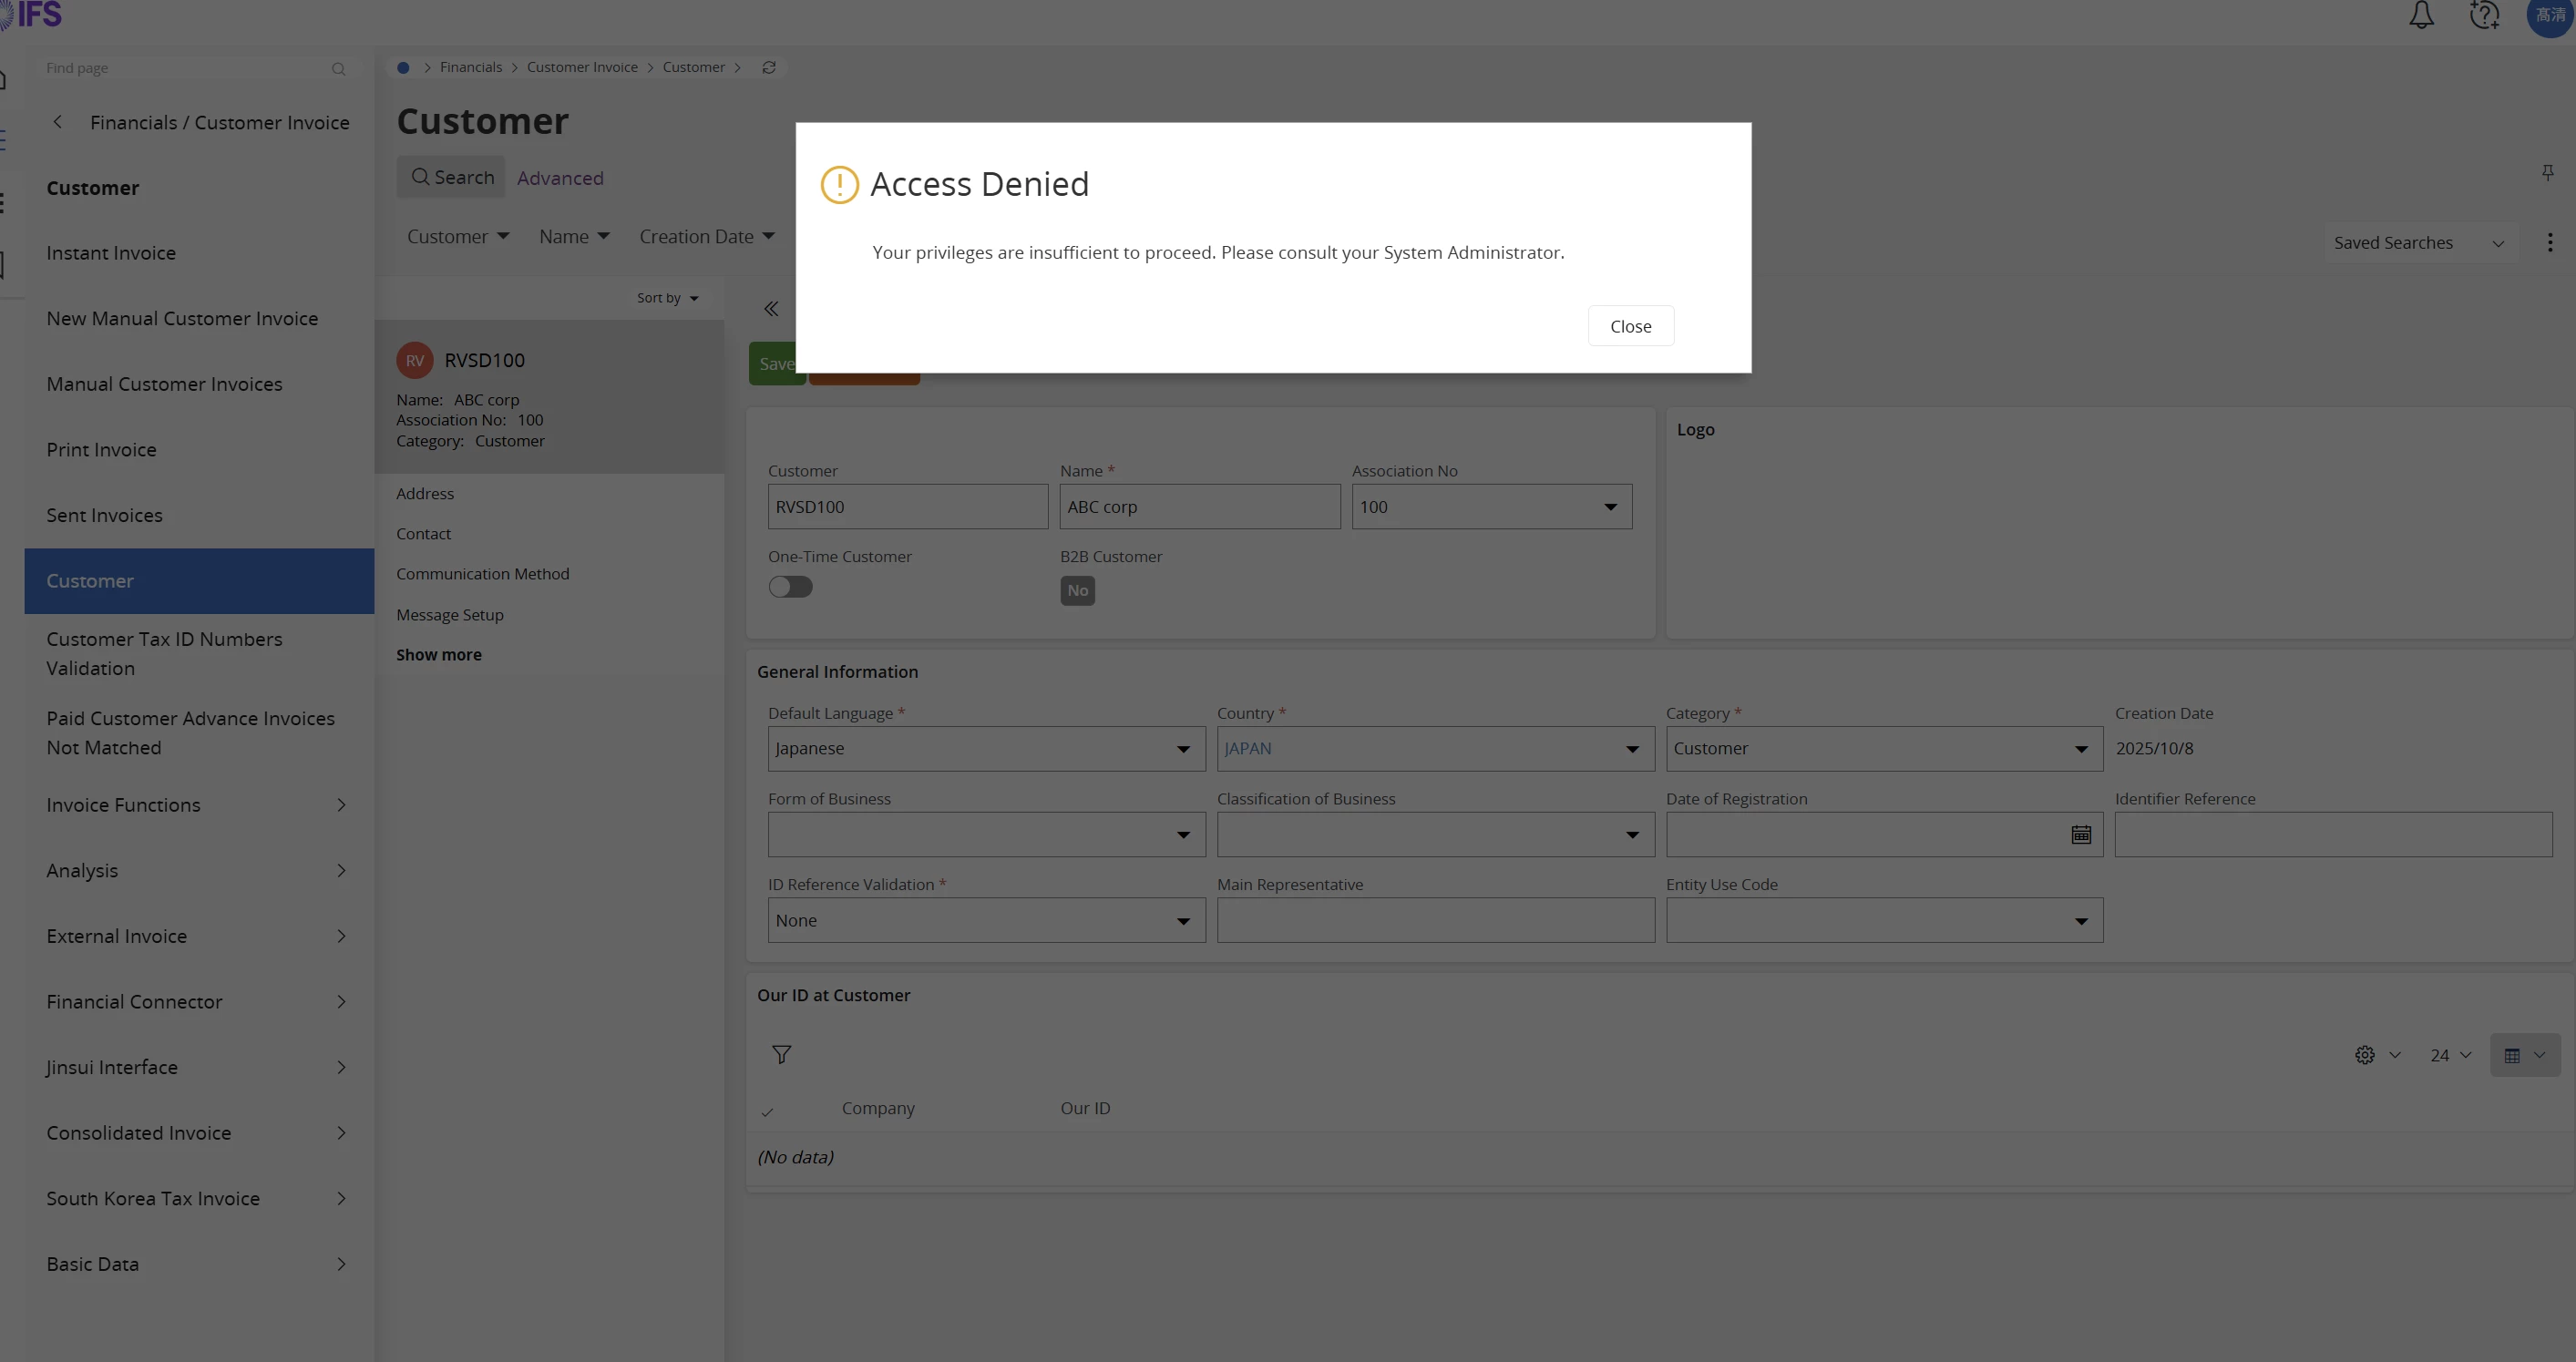Open notifications bell icon

pos(2421,15)
